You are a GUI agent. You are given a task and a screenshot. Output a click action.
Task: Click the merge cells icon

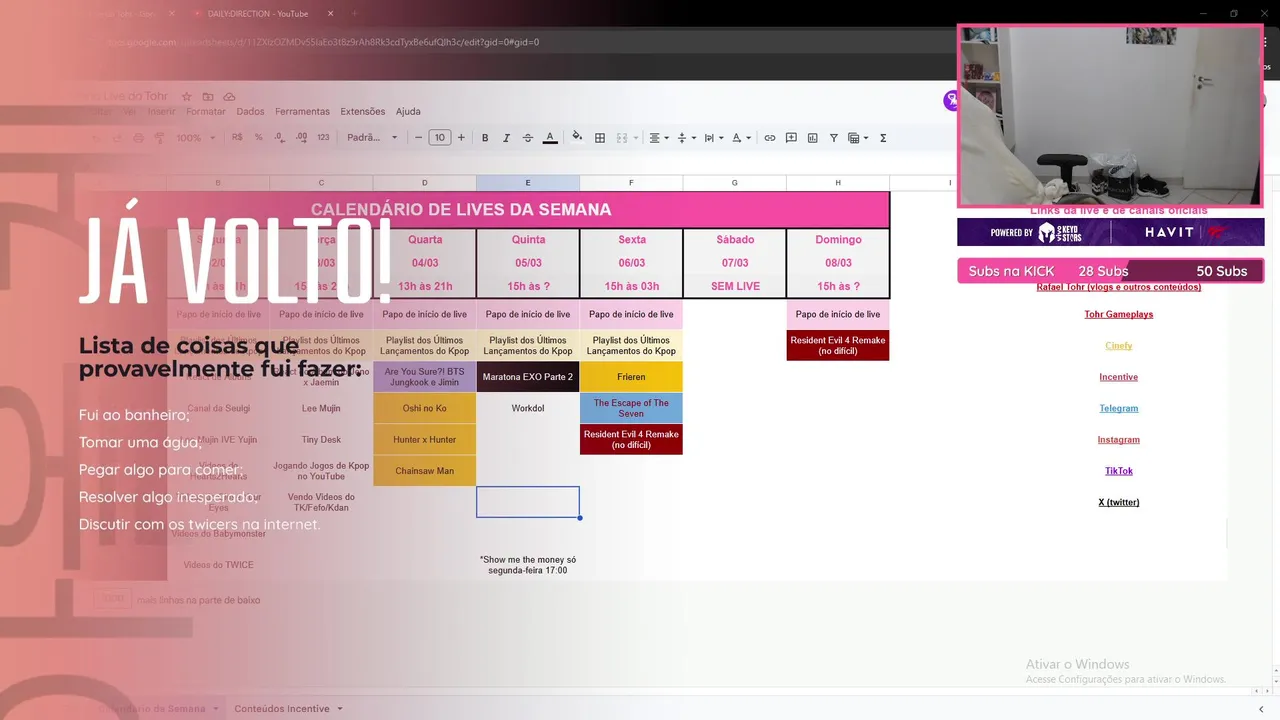622,138
